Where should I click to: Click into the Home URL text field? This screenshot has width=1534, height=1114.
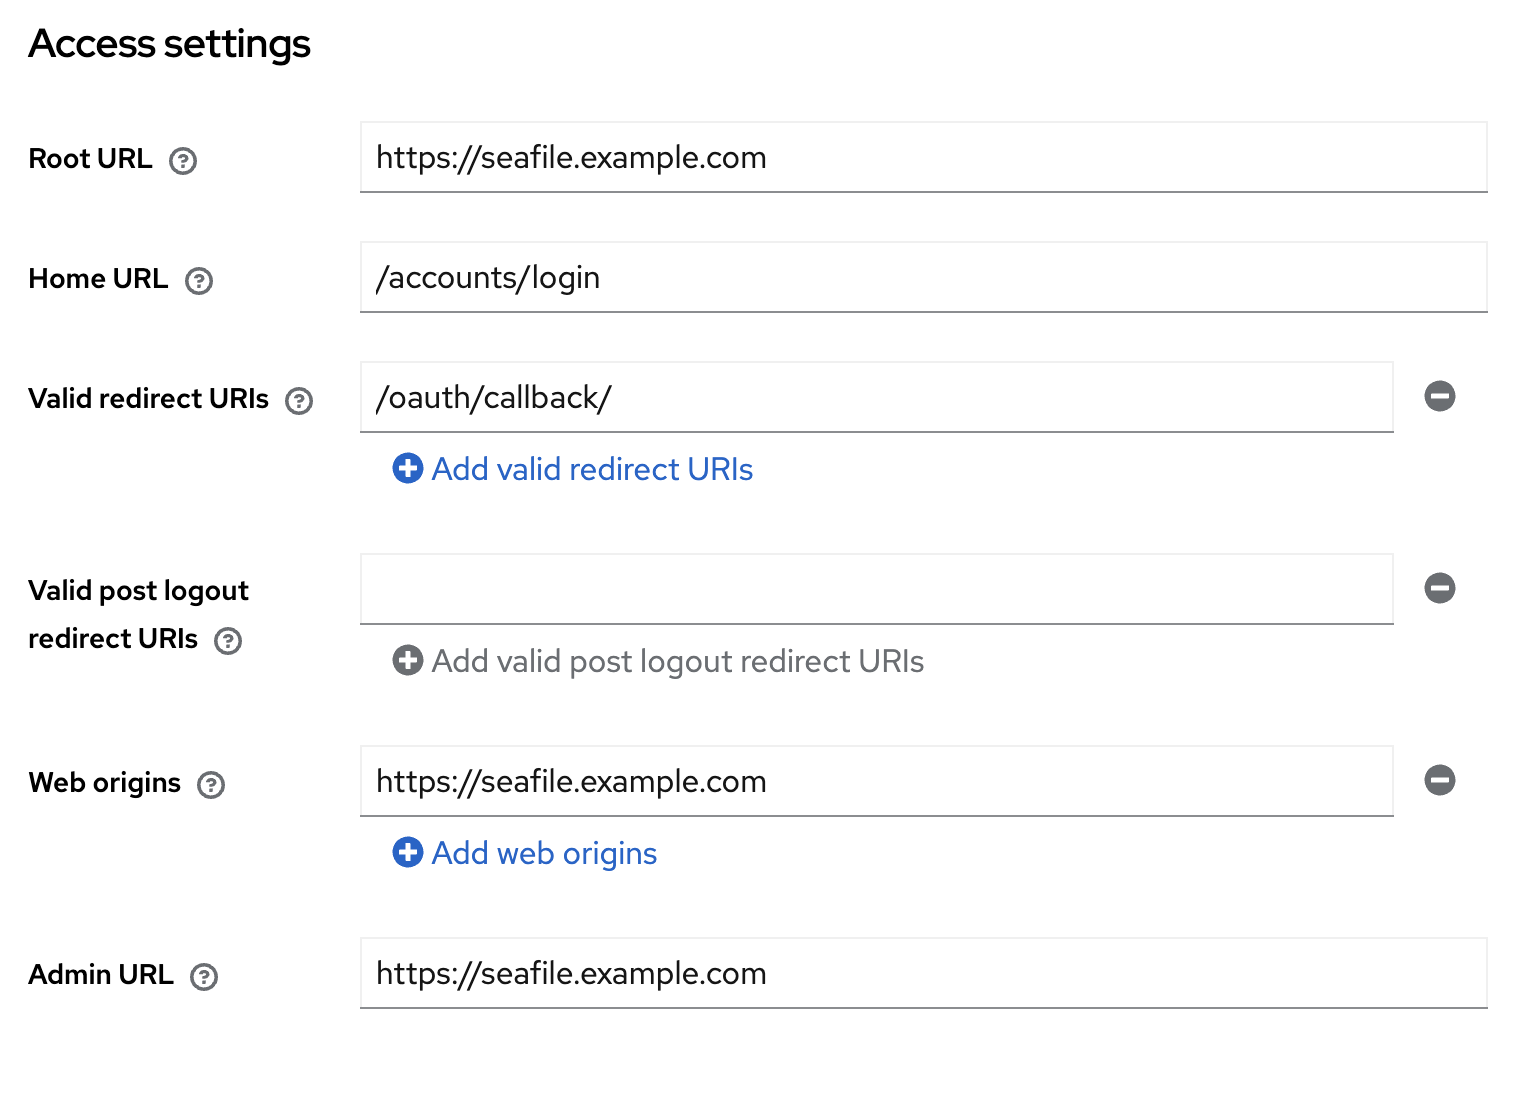(x=922, y=278)
